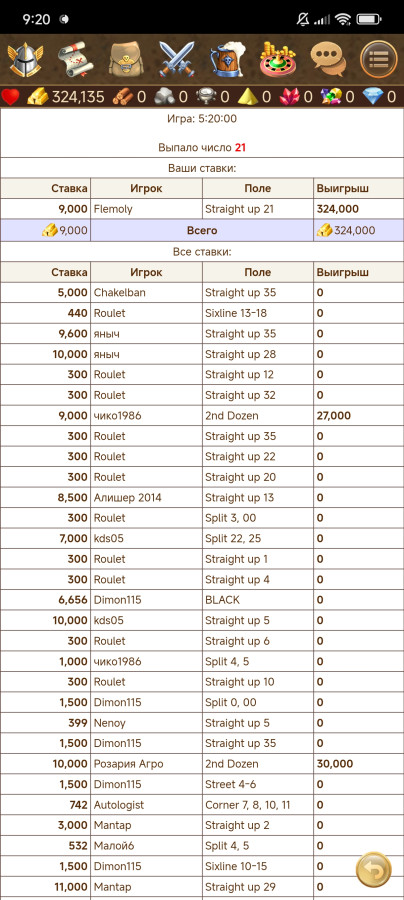
Task: Tap the gold bars balance 324,135
Action: tap(67, 96)
